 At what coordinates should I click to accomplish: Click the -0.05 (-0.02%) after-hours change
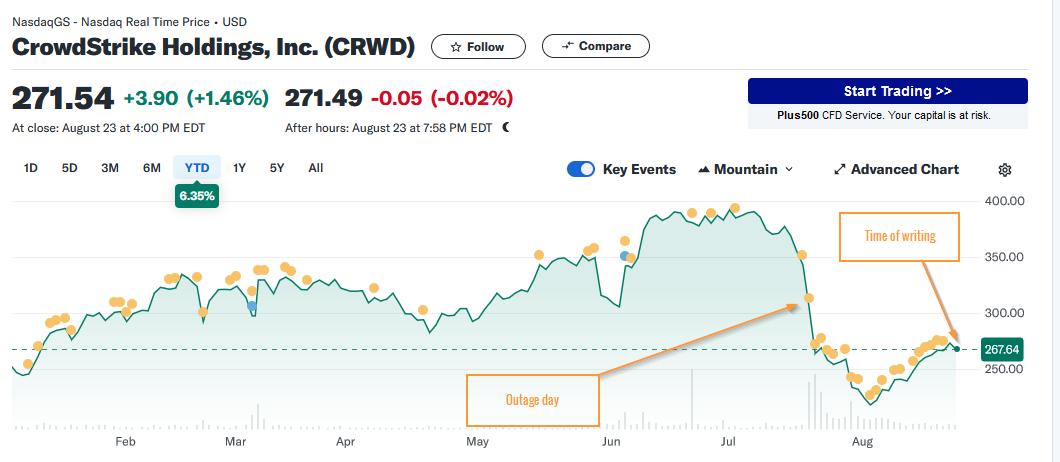[x=441, y=99]
